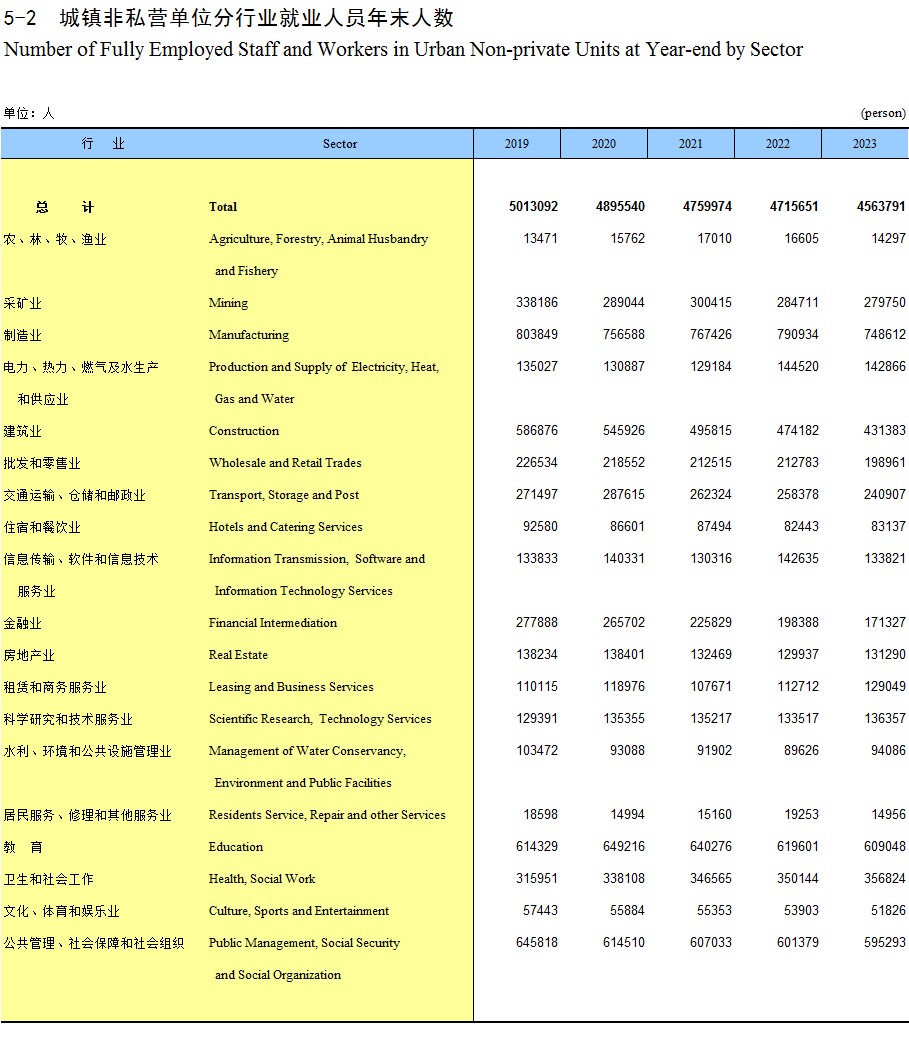
Task: Select the Manufacturing row label
Action: 248,334
